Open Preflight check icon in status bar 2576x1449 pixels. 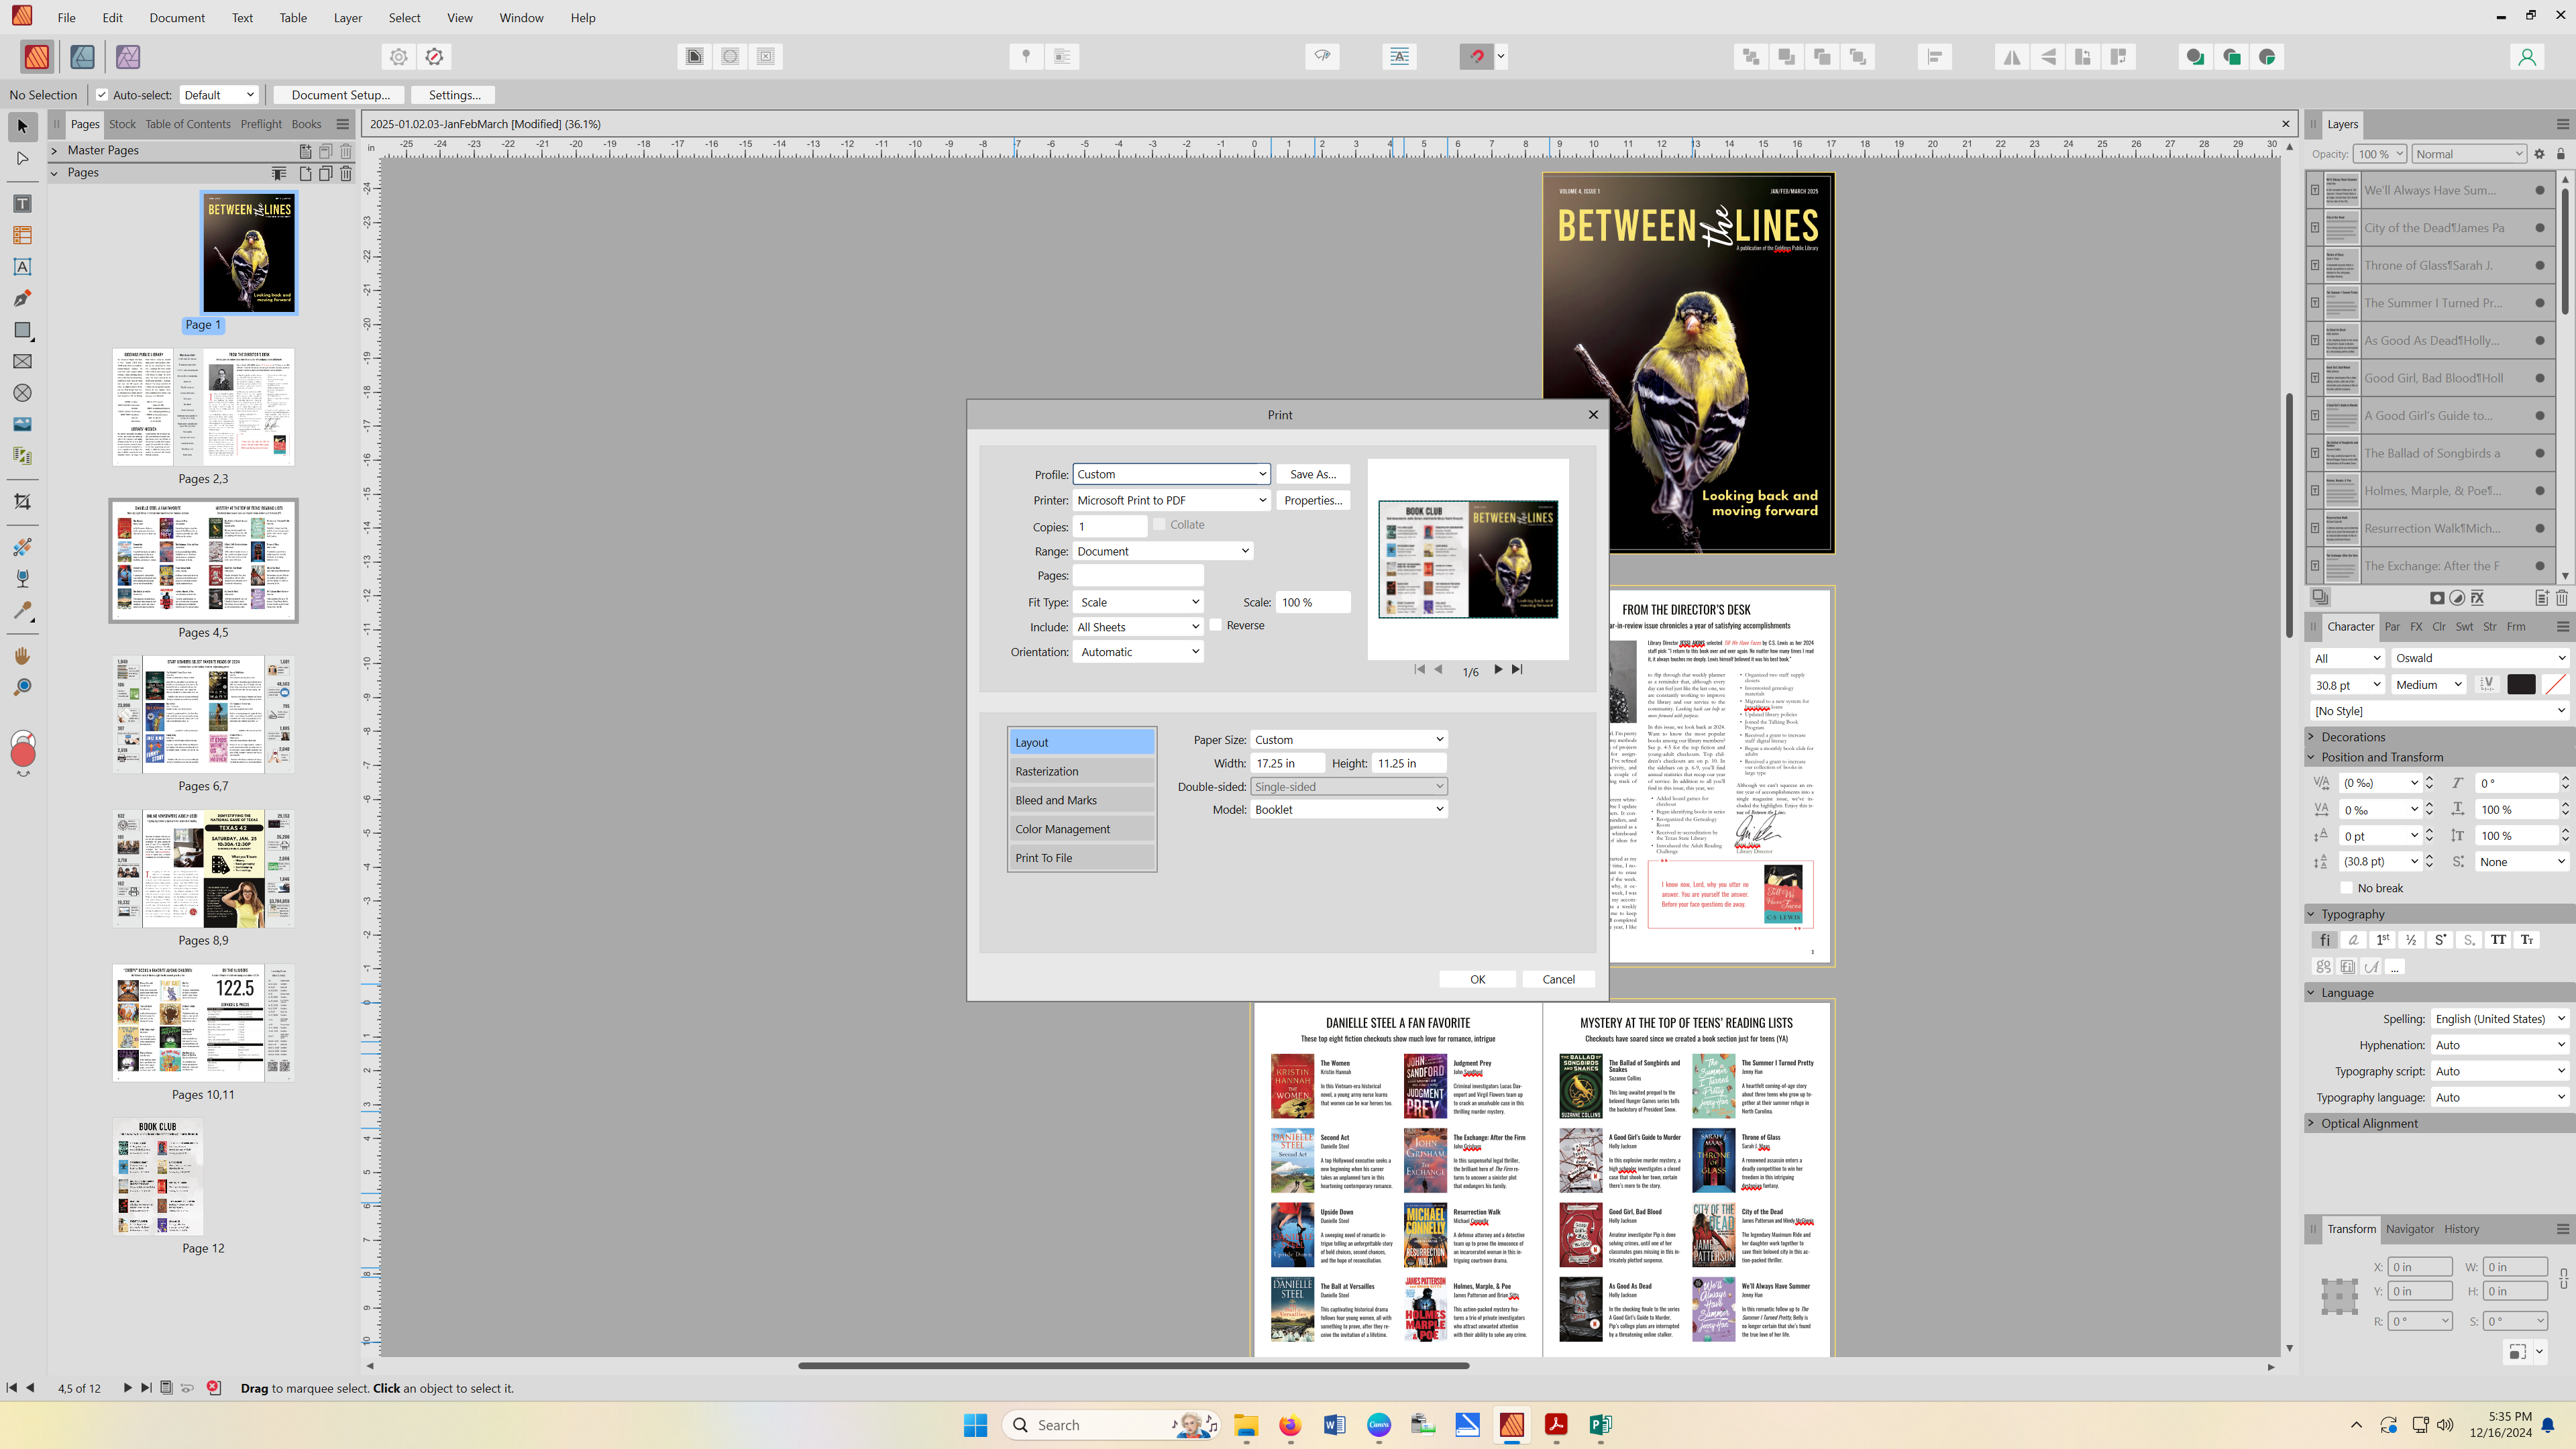tap(213, 1387)
